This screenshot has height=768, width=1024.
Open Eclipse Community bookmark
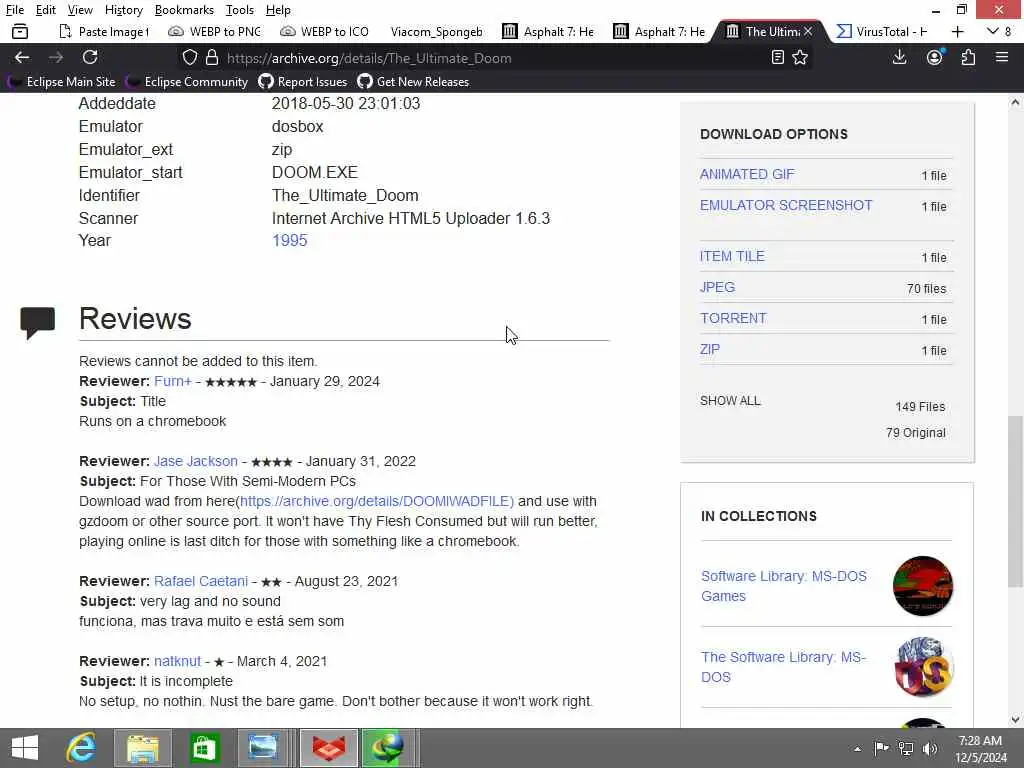188,82
